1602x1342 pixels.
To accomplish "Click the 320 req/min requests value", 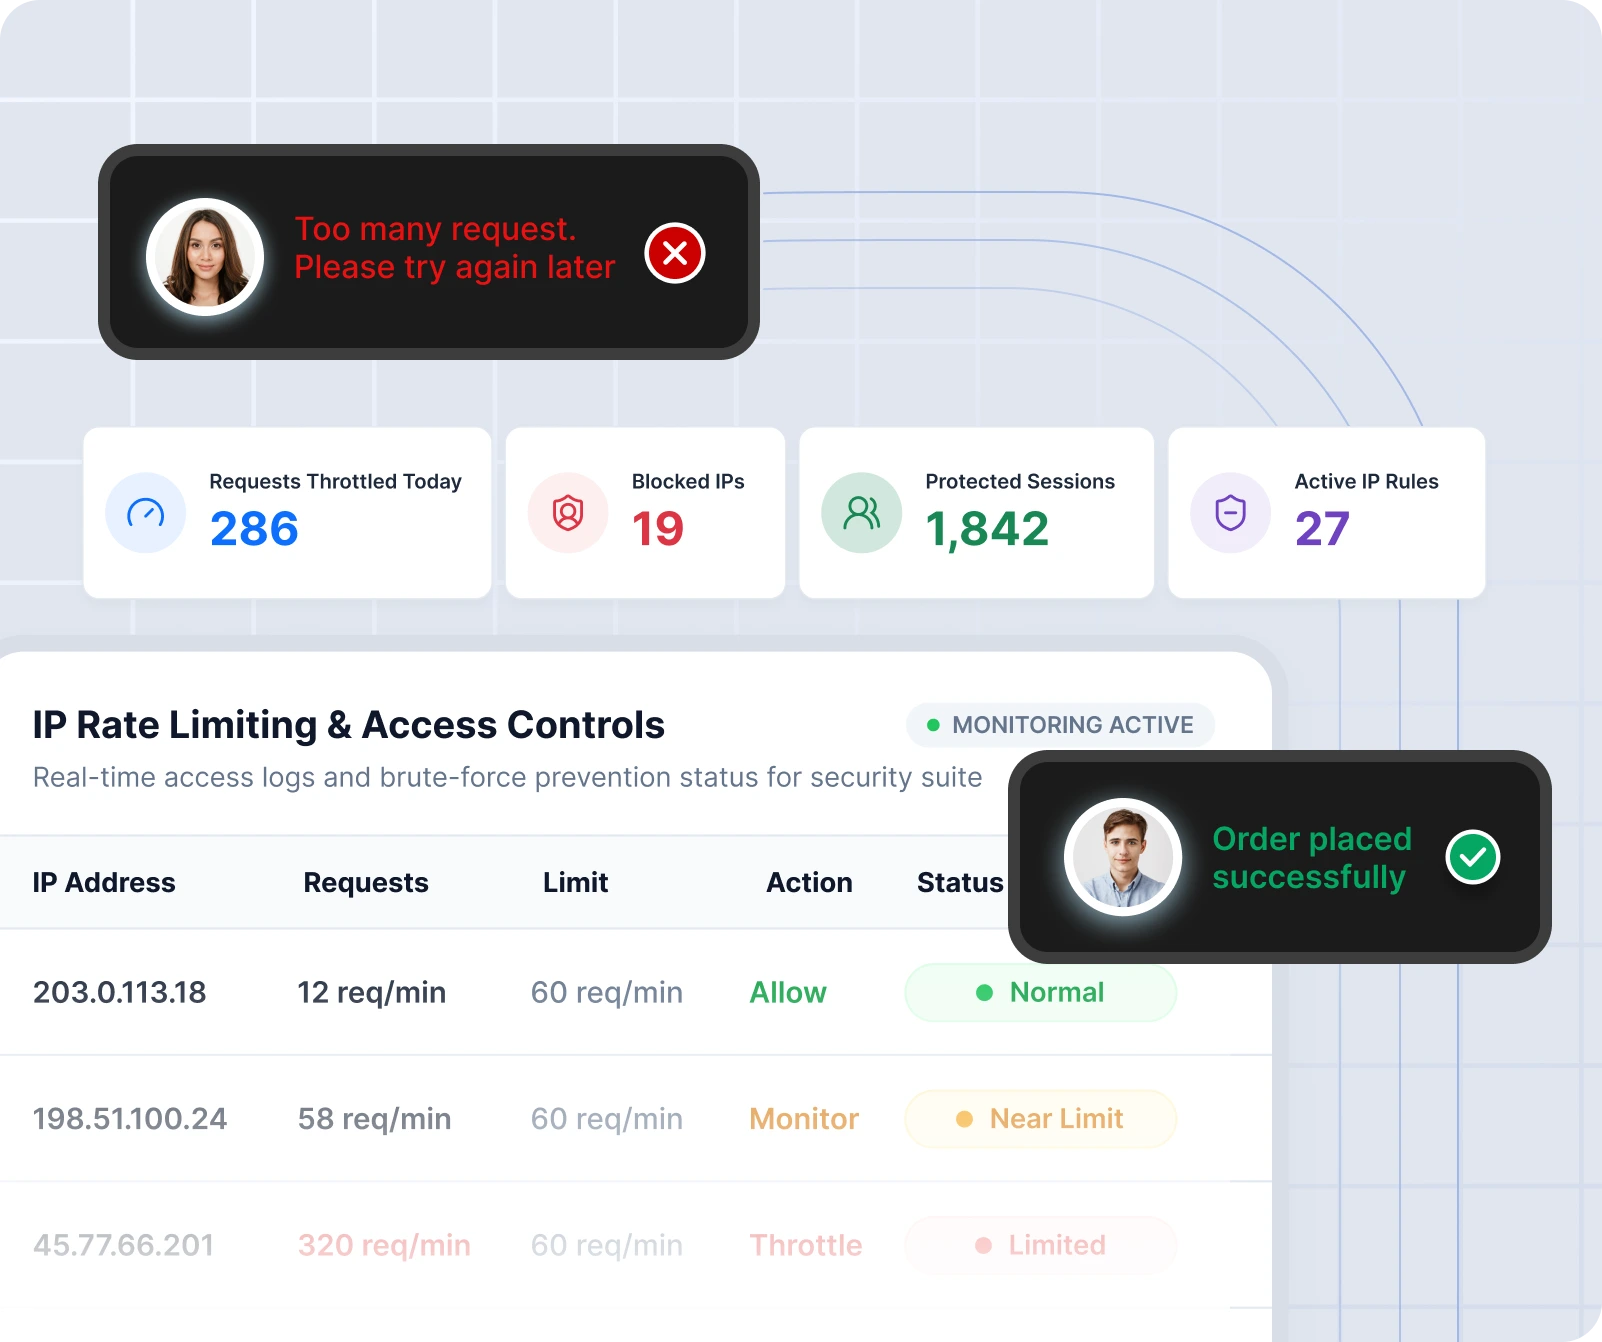I will pos(384,1245).
